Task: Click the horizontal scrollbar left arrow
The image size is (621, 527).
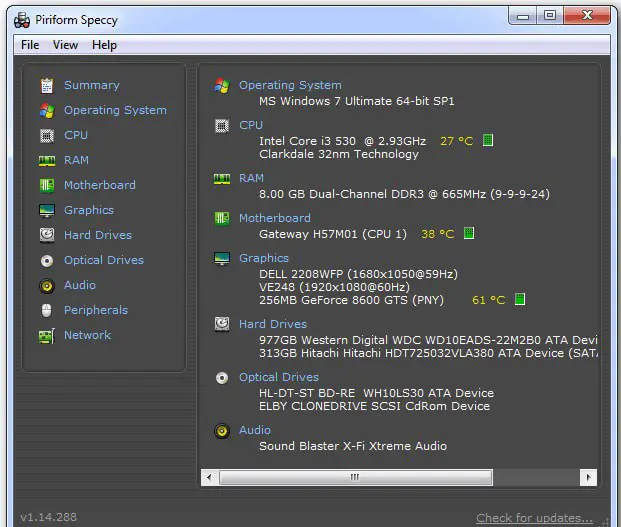Action: (209, 477)
